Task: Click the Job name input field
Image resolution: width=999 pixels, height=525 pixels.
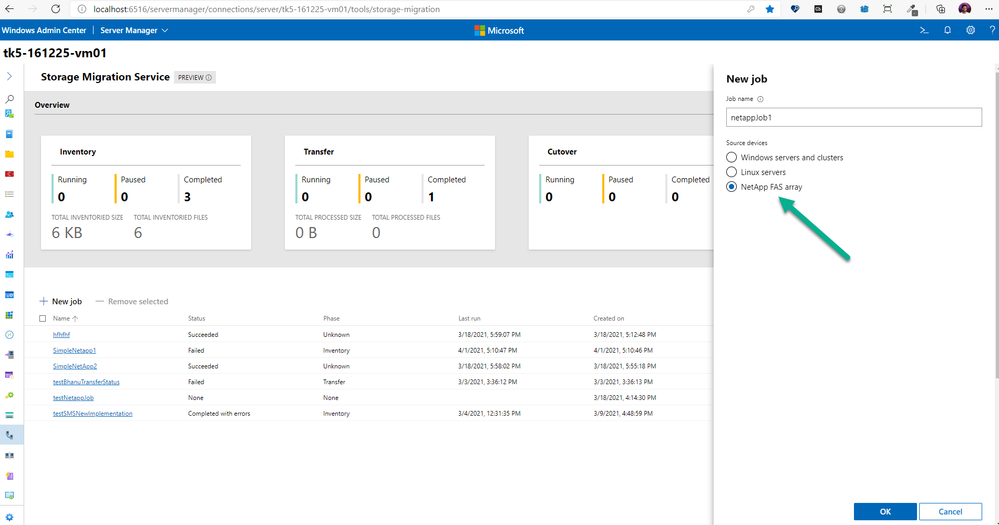Action: click(x=854, y=117)
